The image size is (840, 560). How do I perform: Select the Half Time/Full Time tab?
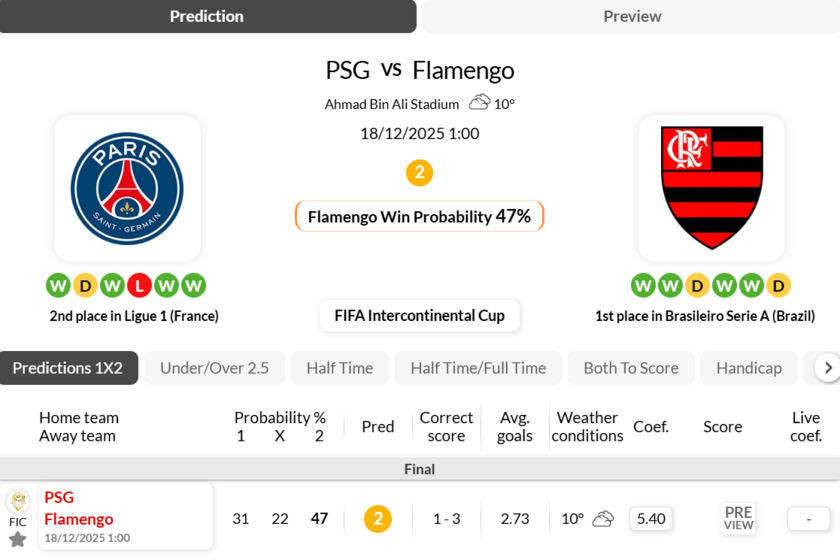pos(478,368)
